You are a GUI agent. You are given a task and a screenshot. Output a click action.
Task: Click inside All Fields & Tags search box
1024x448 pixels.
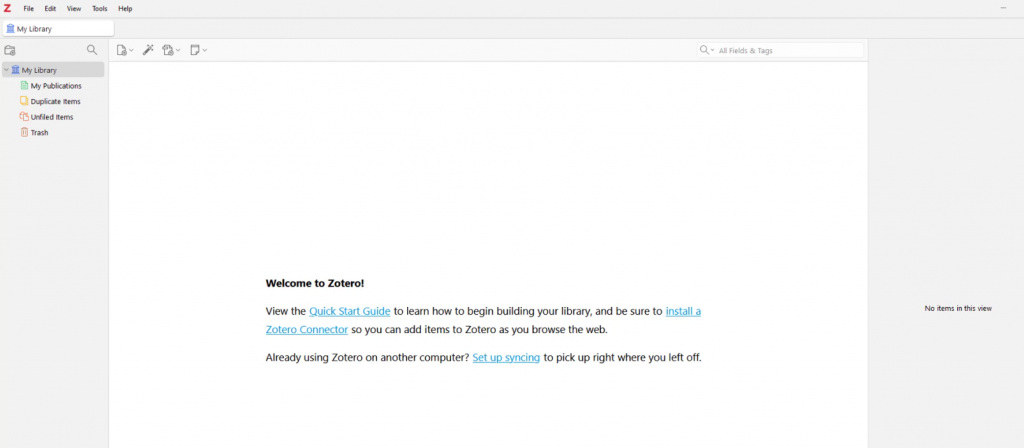coord(785,50)
